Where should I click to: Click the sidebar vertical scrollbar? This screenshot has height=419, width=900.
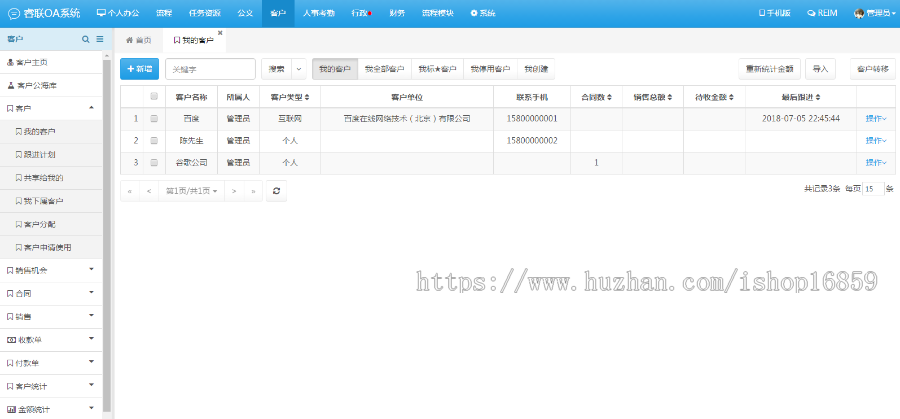pyautogui.click(x=107, y=234)
